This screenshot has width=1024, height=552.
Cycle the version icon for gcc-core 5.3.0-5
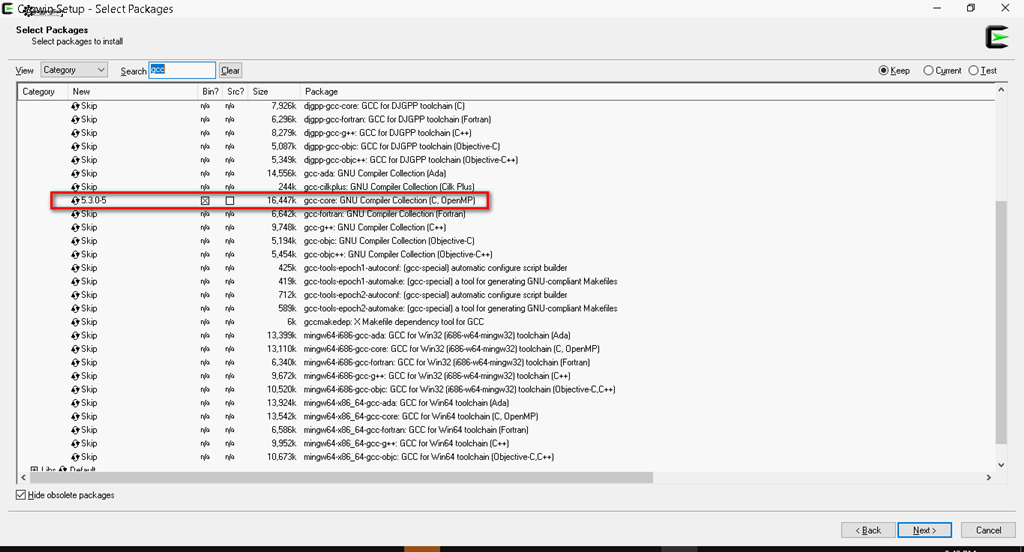(75, 201)
